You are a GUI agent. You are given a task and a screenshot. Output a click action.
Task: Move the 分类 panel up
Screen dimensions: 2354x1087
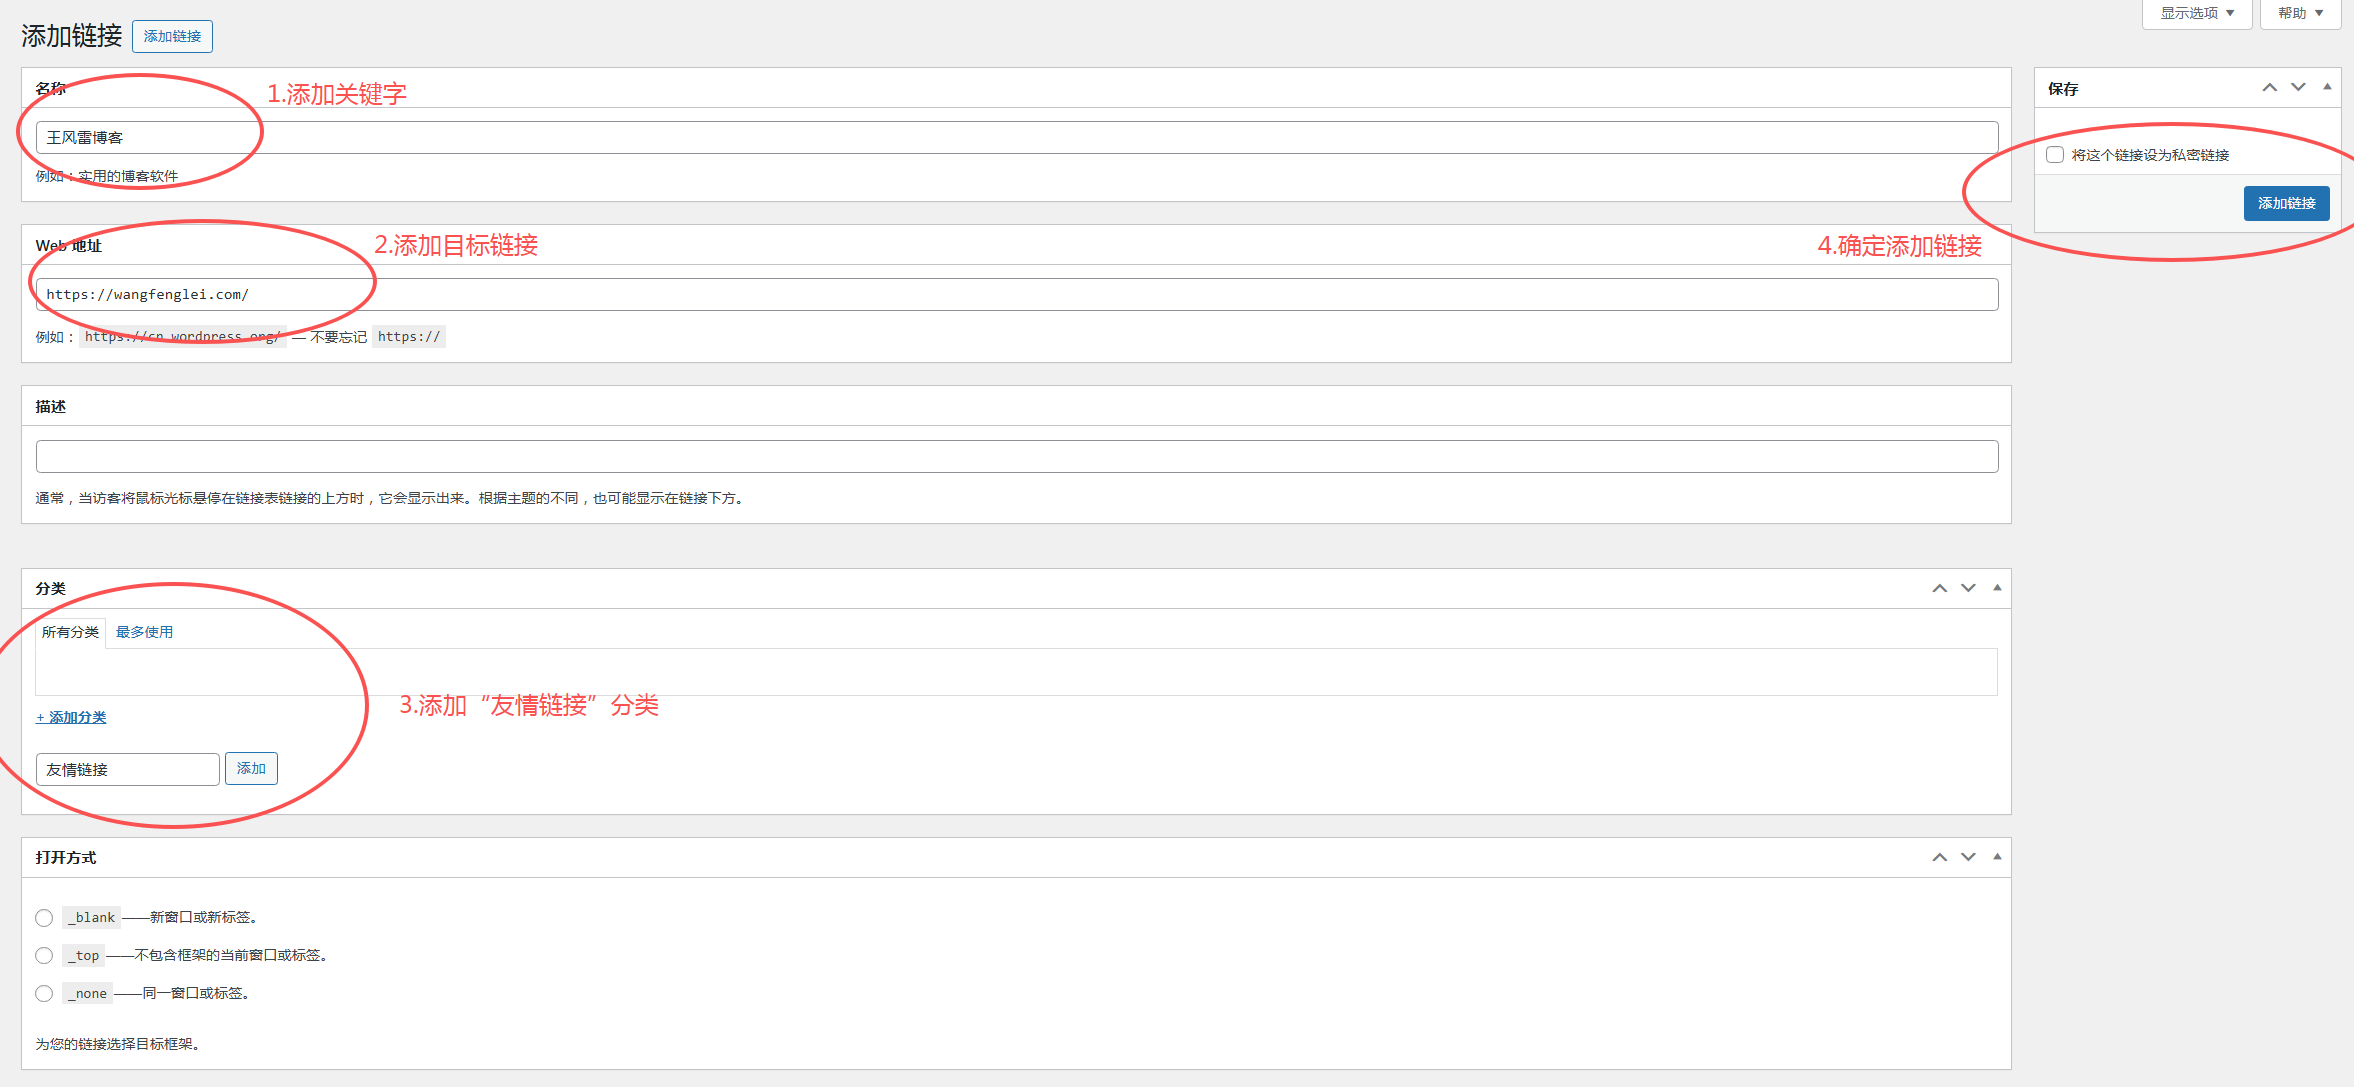1939,588
